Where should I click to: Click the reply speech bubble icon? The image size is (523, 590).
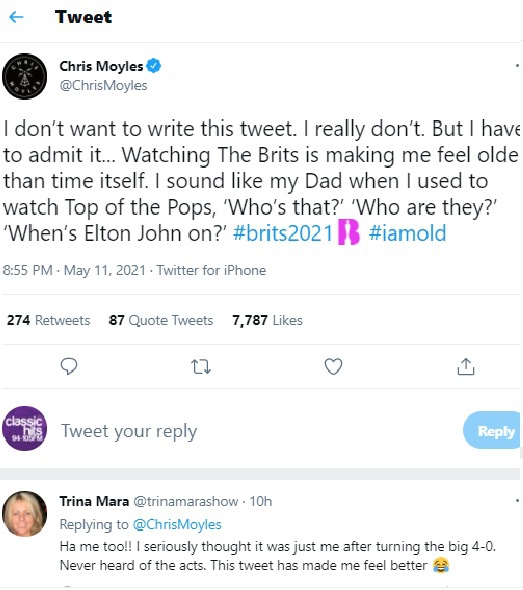[69, 366]
